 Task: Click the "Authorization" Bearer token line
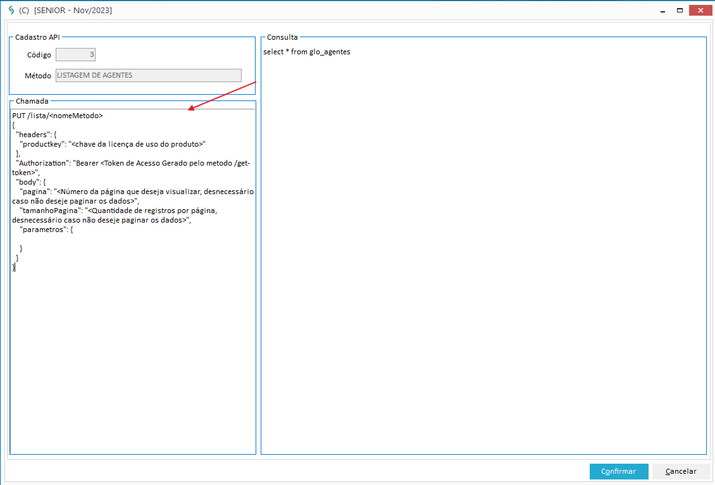130,163
